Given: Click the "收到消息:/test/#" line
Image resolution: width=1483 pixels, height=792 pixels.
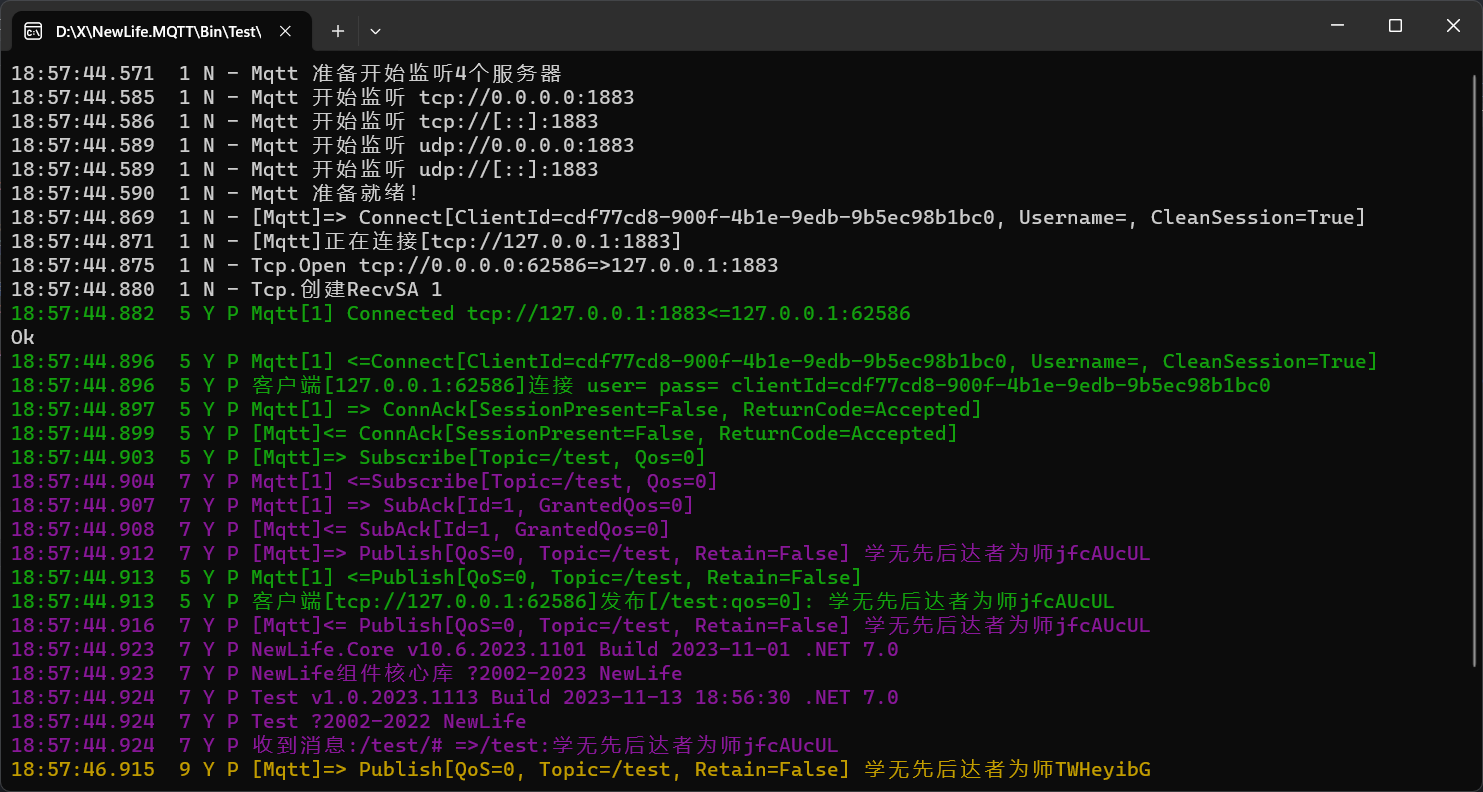Looking at the screenshot, I should (425, 745).
